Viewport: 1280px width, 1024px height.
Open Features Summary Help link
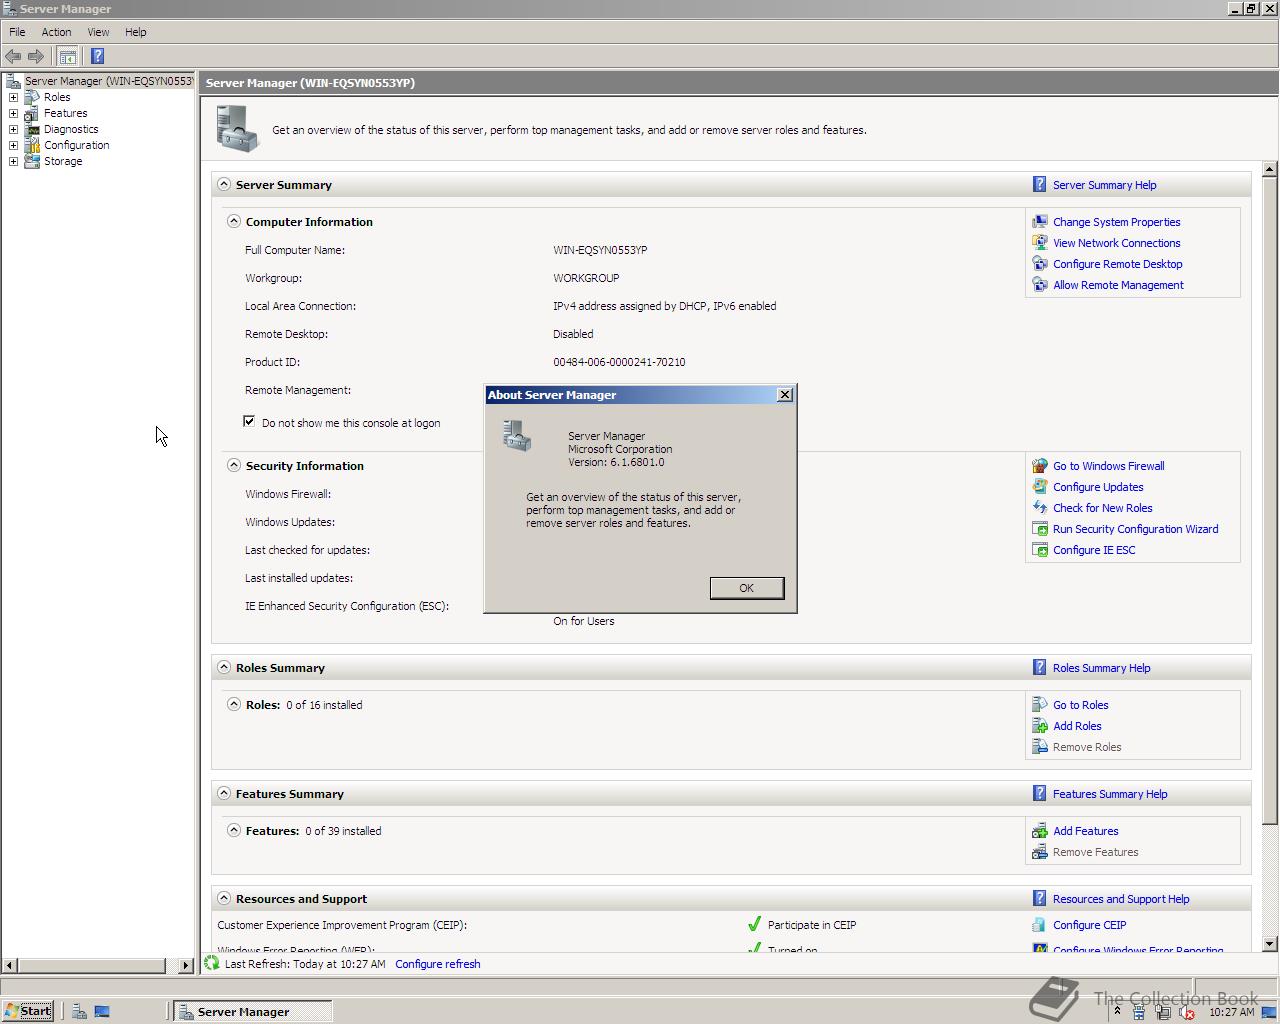1110,794
